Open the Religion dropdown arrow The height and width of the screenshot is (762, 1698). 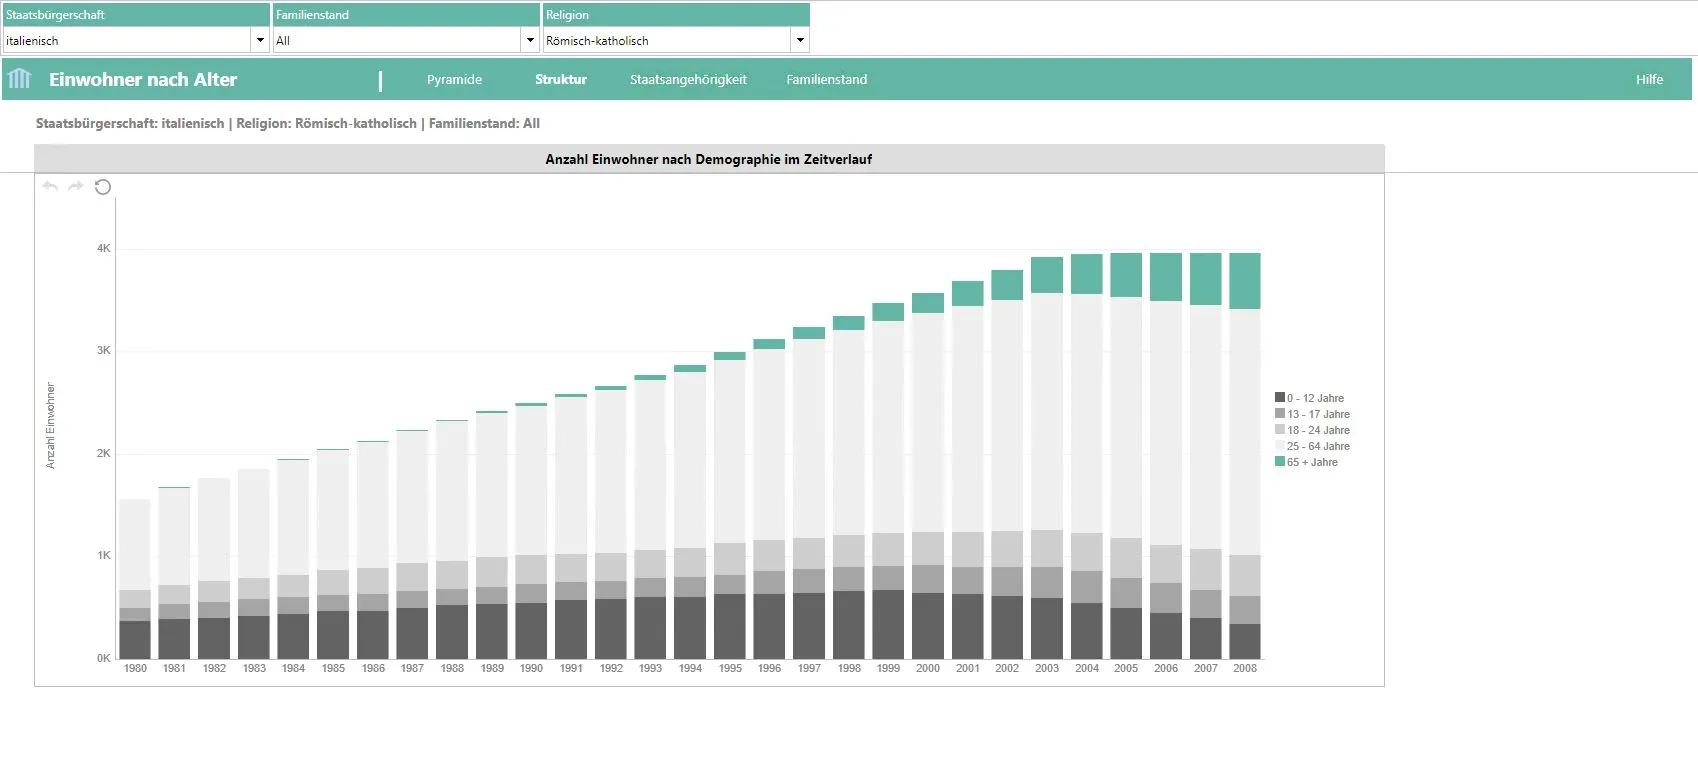(x=799, y=41)
